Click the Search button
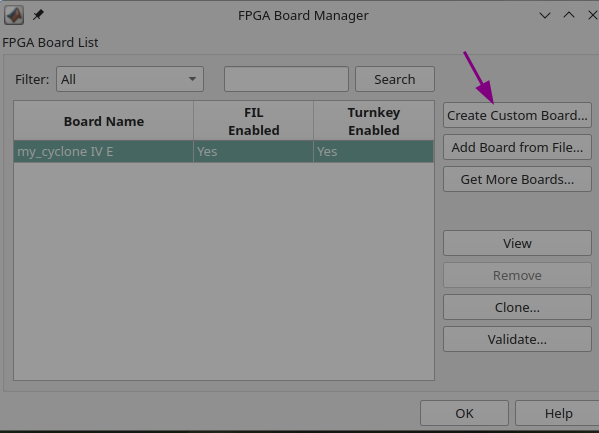 (x=395, y=79)
